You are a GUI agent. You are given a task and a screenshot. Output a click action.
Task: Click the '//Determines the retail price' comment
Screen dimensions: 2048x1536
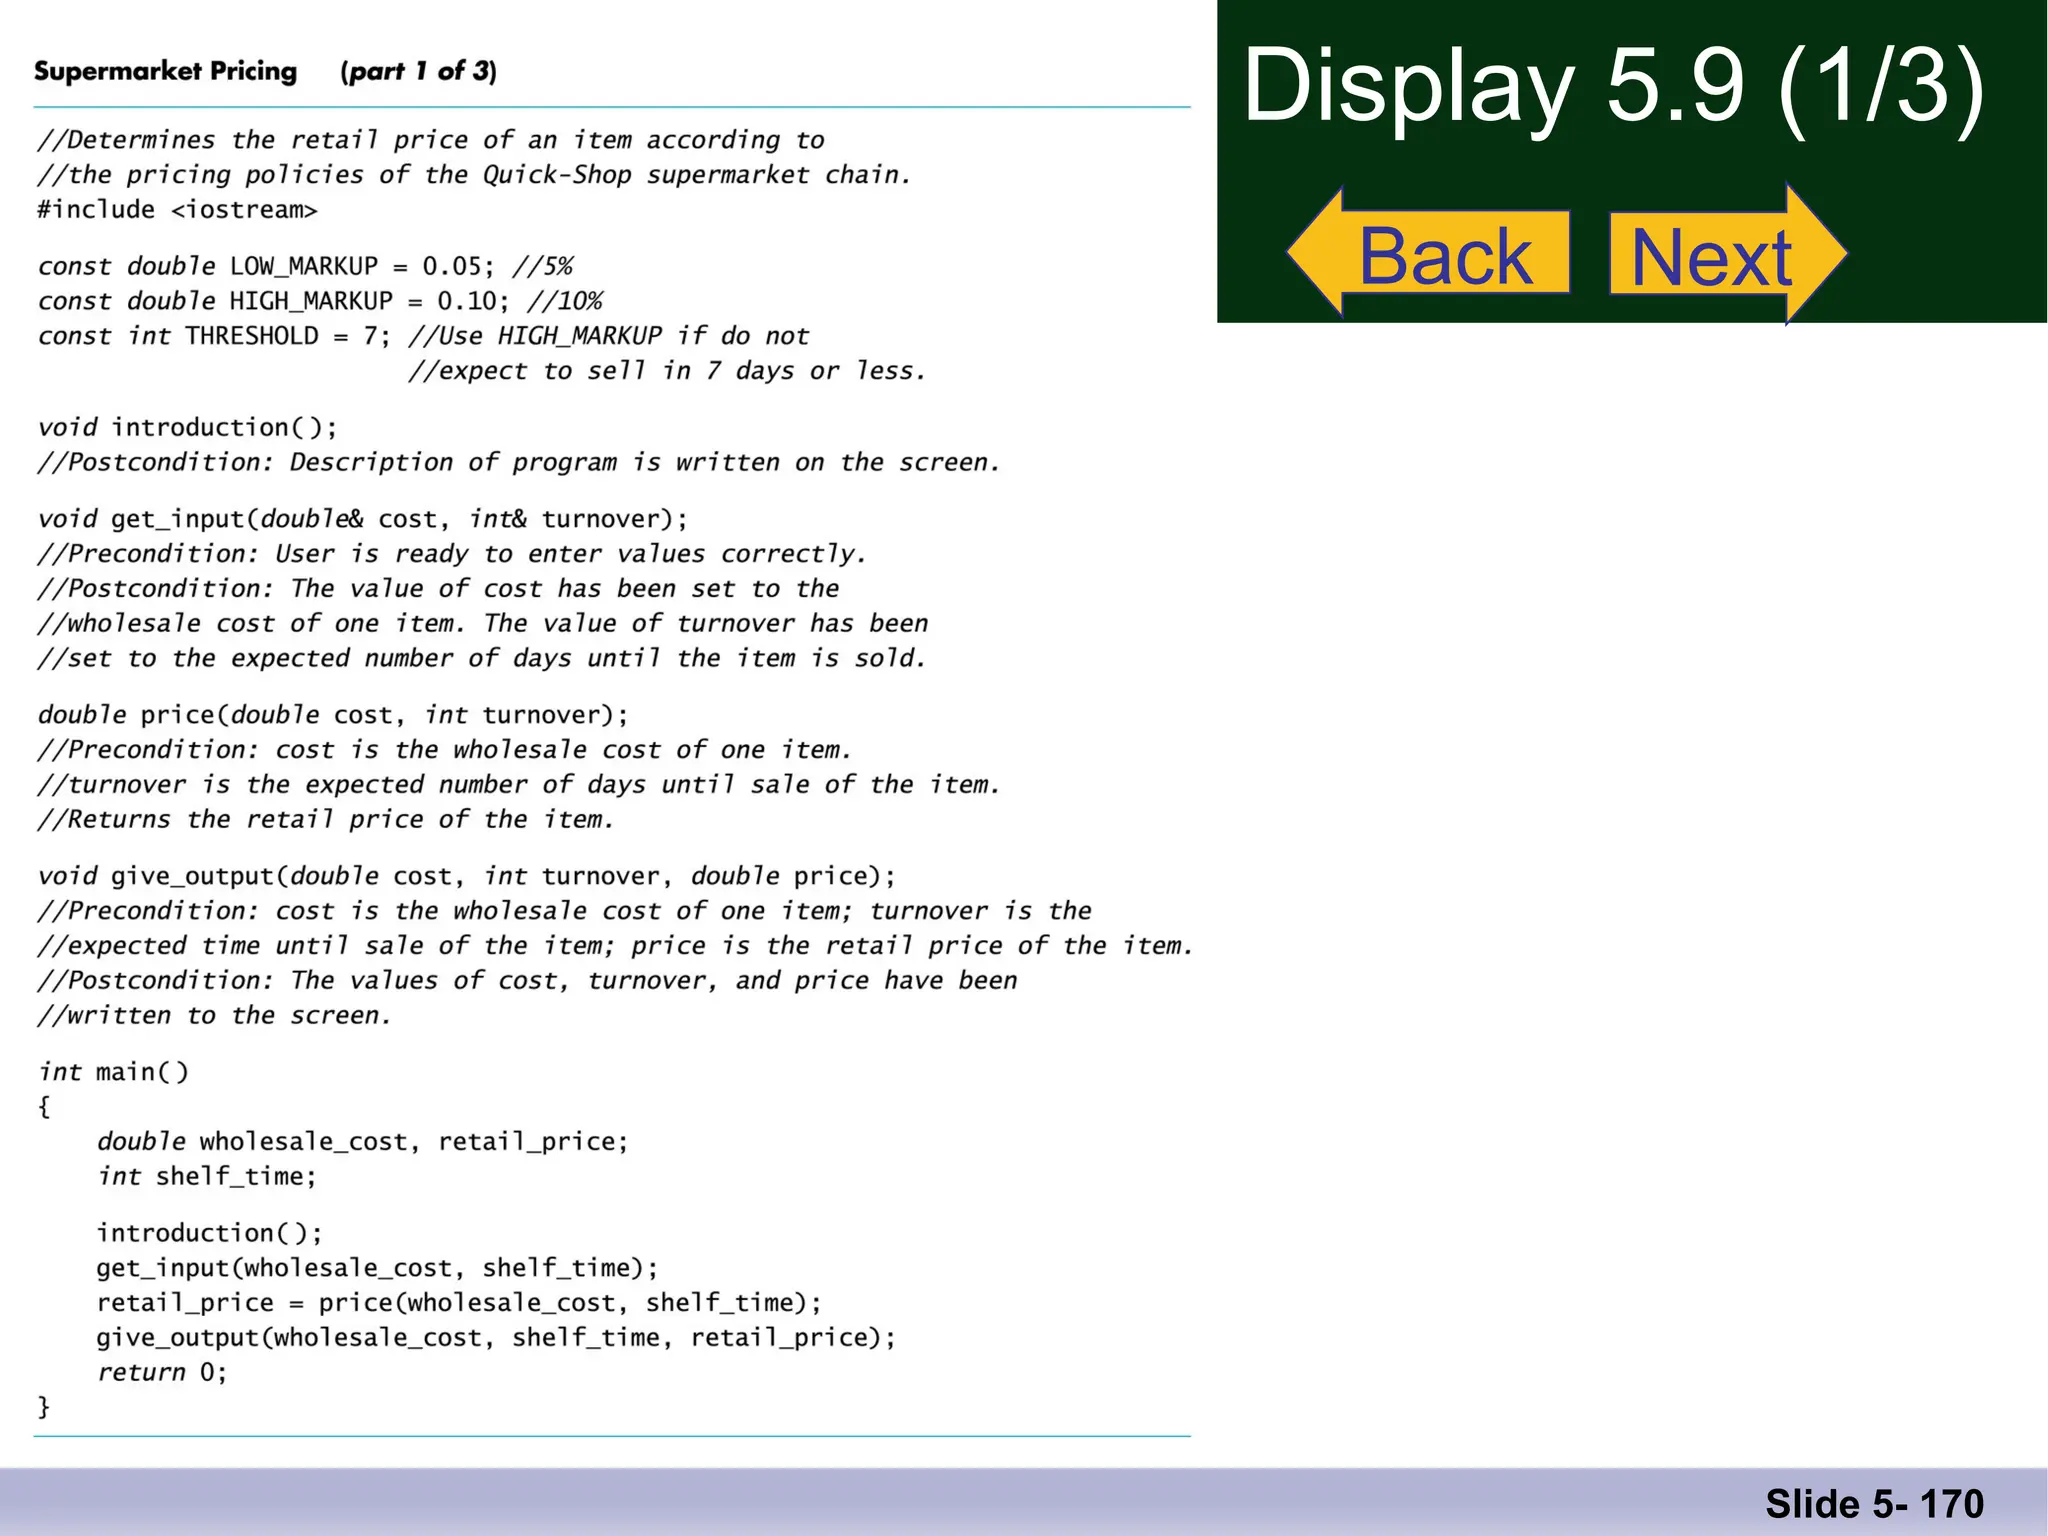coord(431,140)
